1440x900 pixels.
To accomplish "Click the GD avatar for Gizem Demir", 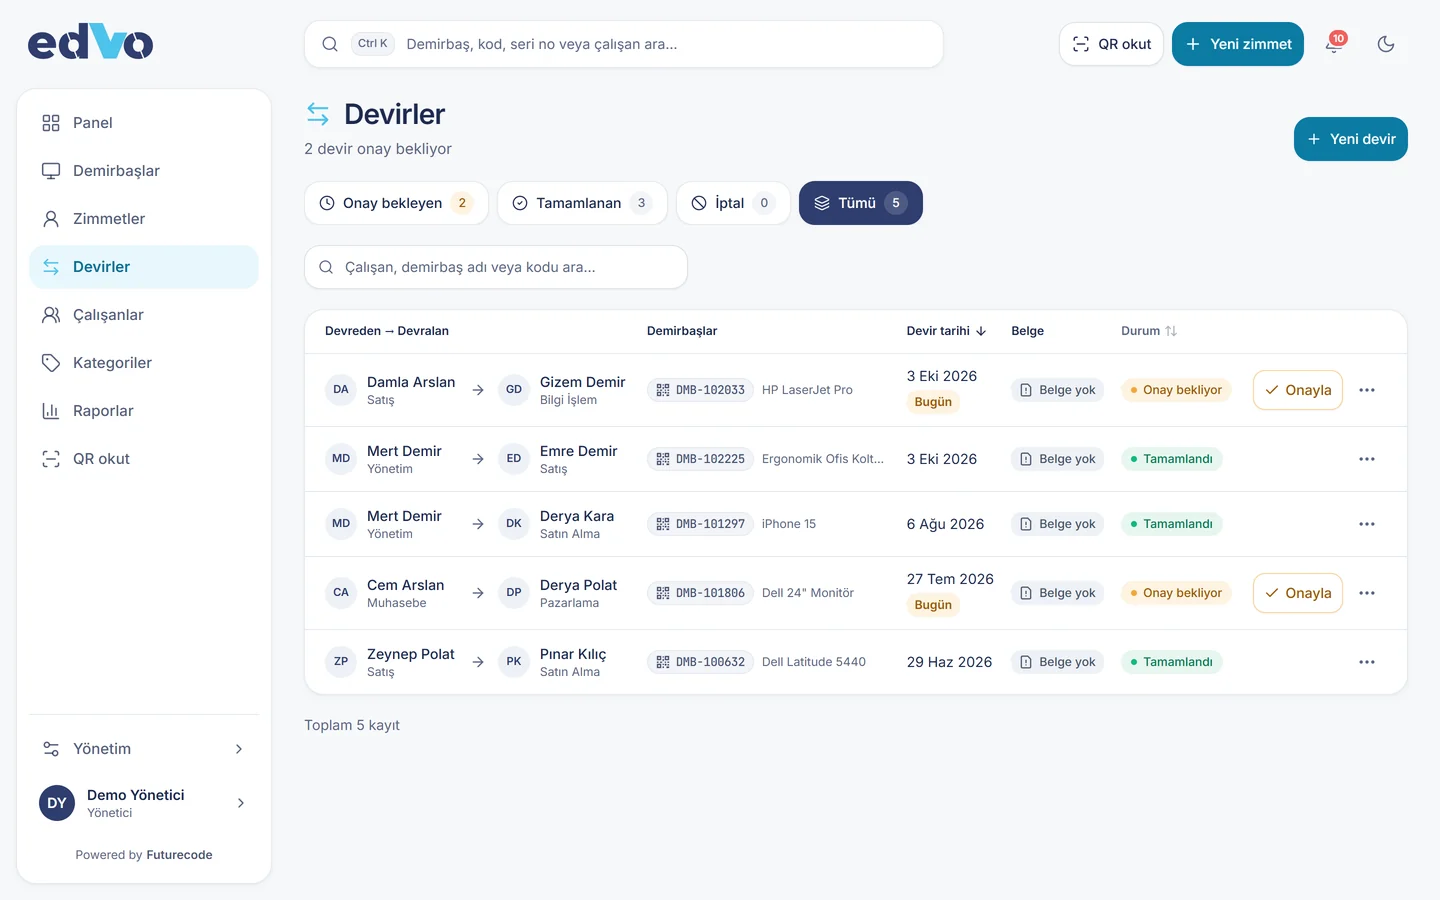I will pos(514,390).
